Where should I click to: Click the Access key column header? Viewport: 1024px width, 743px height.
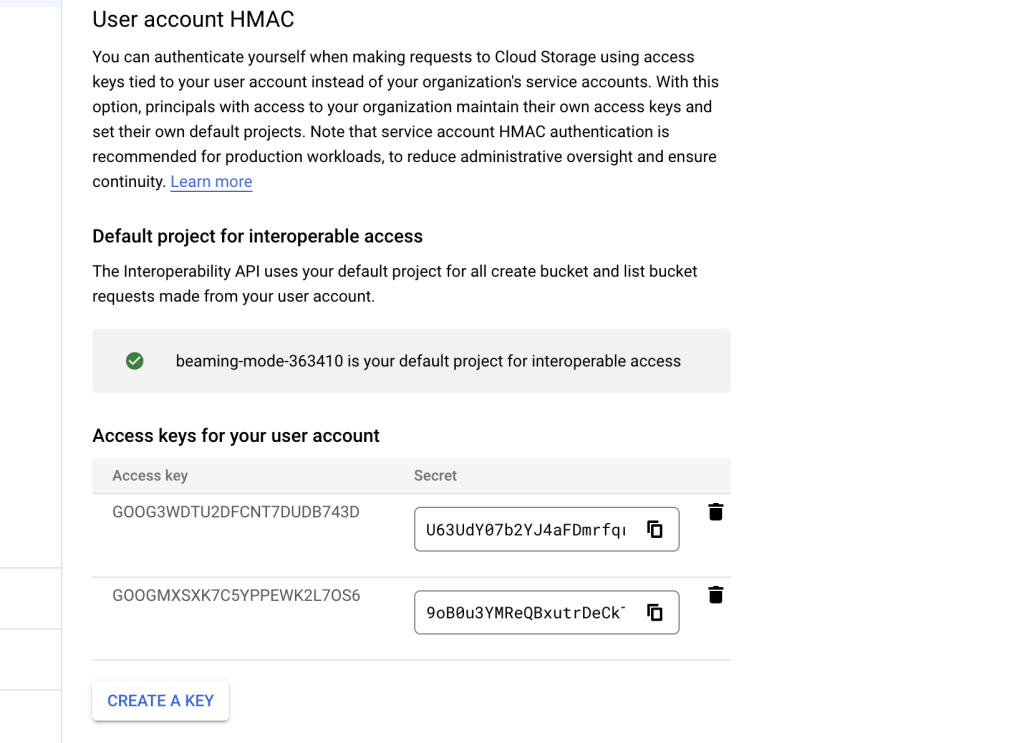(150, 475)
